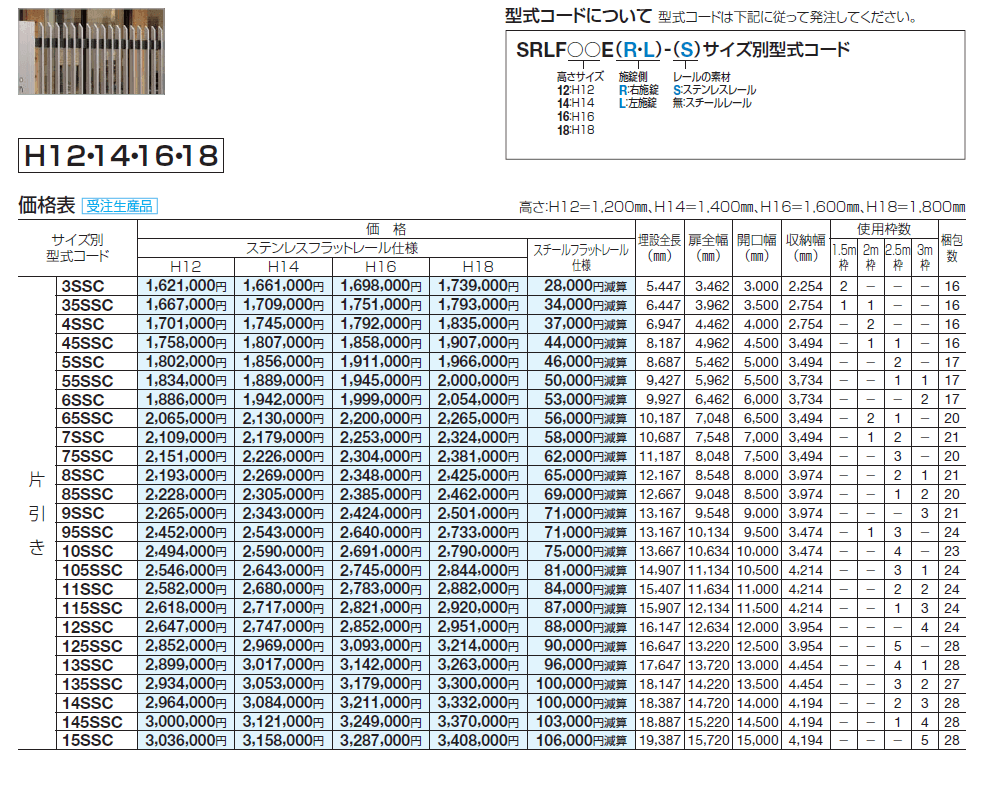This screenshot has height=785, width=982.
Task: Click the 3,408,000円 price in 15SSC row
Action: tap(479, 740)
